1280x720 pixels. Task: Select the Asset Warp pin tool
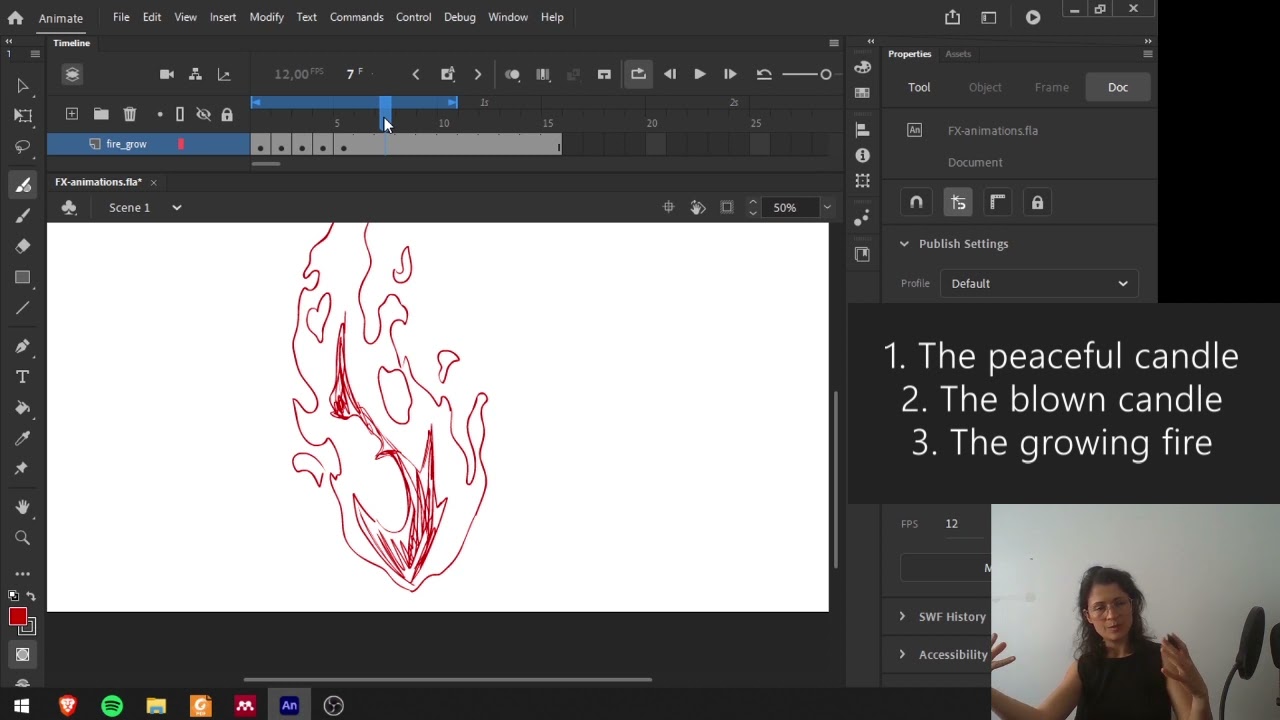tap(23, 469)
